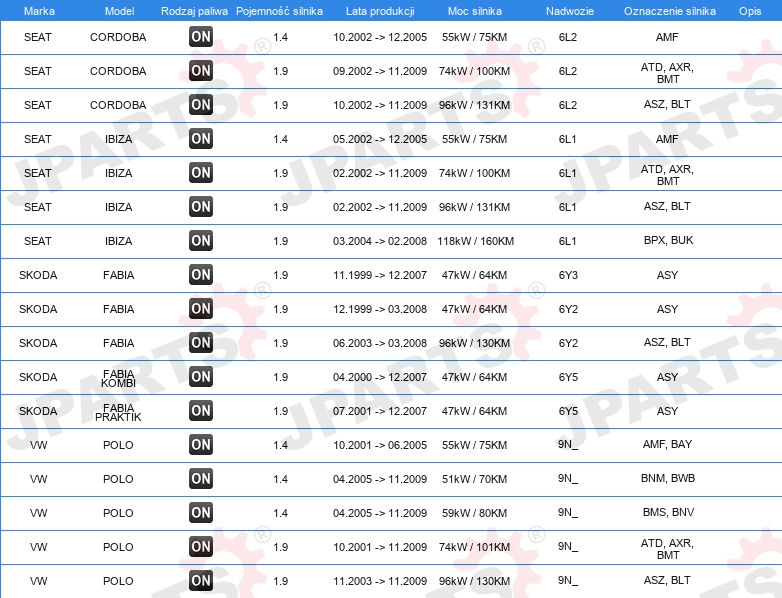Image resolution: width=782 pixels, height=598 pixels.
Task: Click production dates 07.2001 -> 12.2007
Action: (x=380, y=411)
